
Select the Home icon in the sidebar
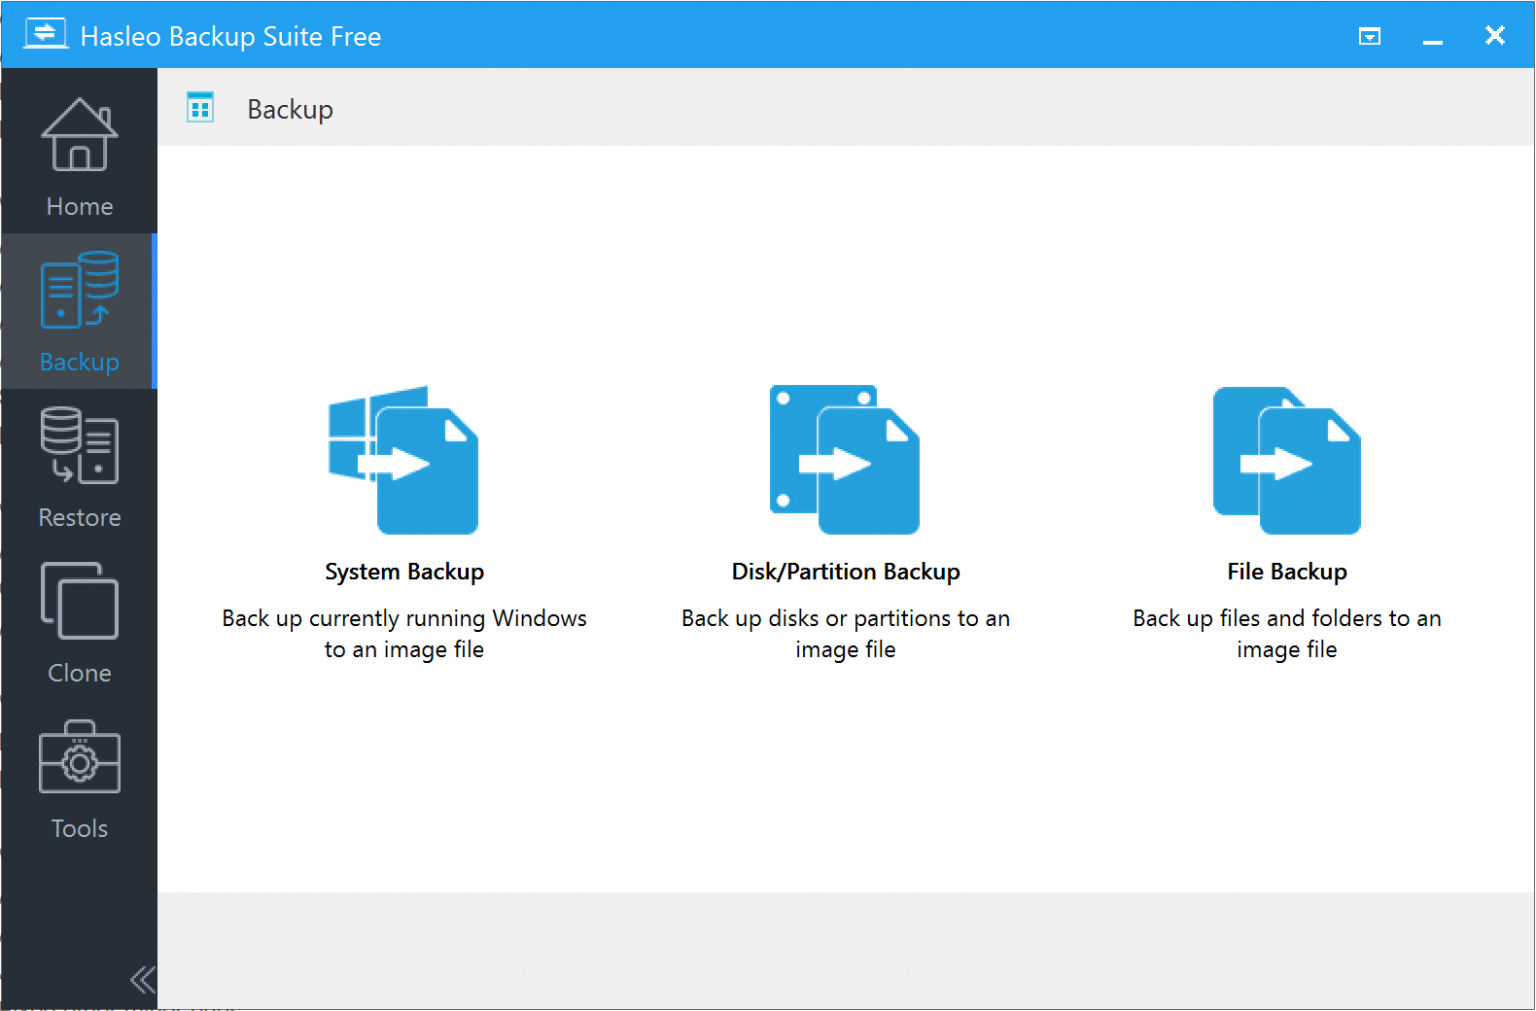pos(78,135)
